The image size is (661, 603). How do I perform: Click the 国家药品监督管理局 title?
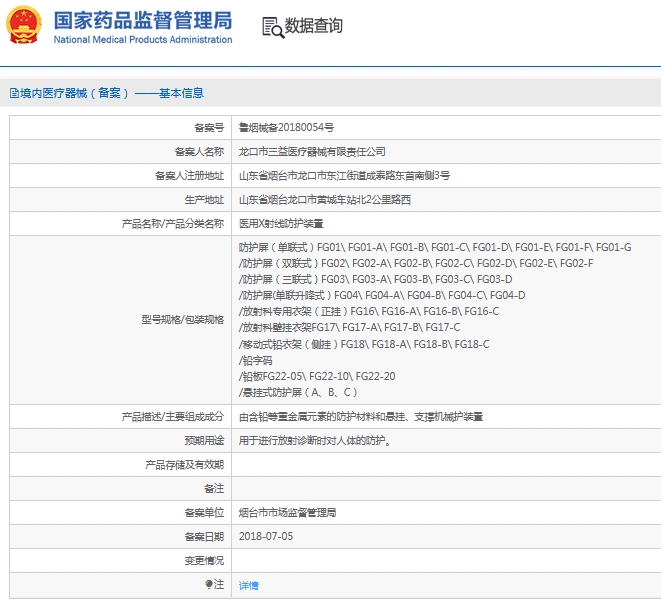point(143,20)
